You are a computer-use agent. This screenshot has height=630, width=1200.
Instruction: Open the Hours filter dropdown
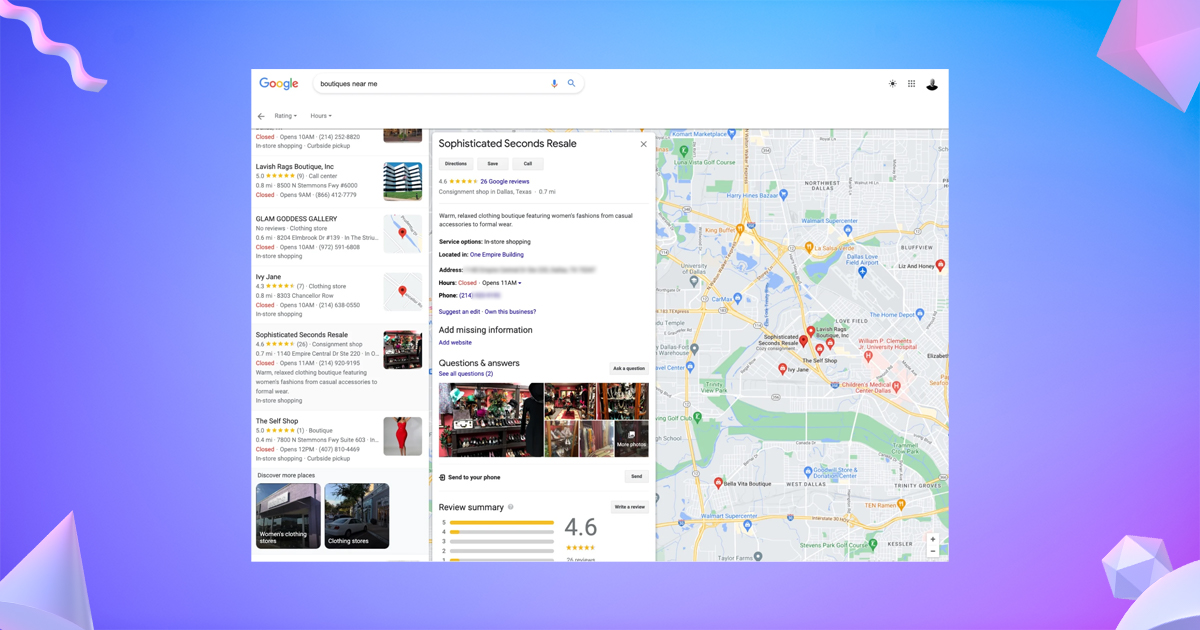coord(320,115)
